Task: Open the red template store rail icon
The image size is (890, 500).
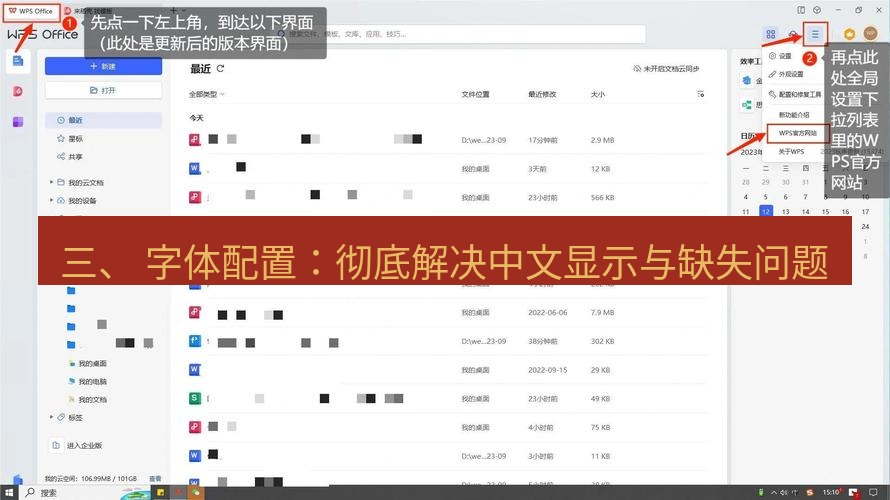Action: (18, 91)
